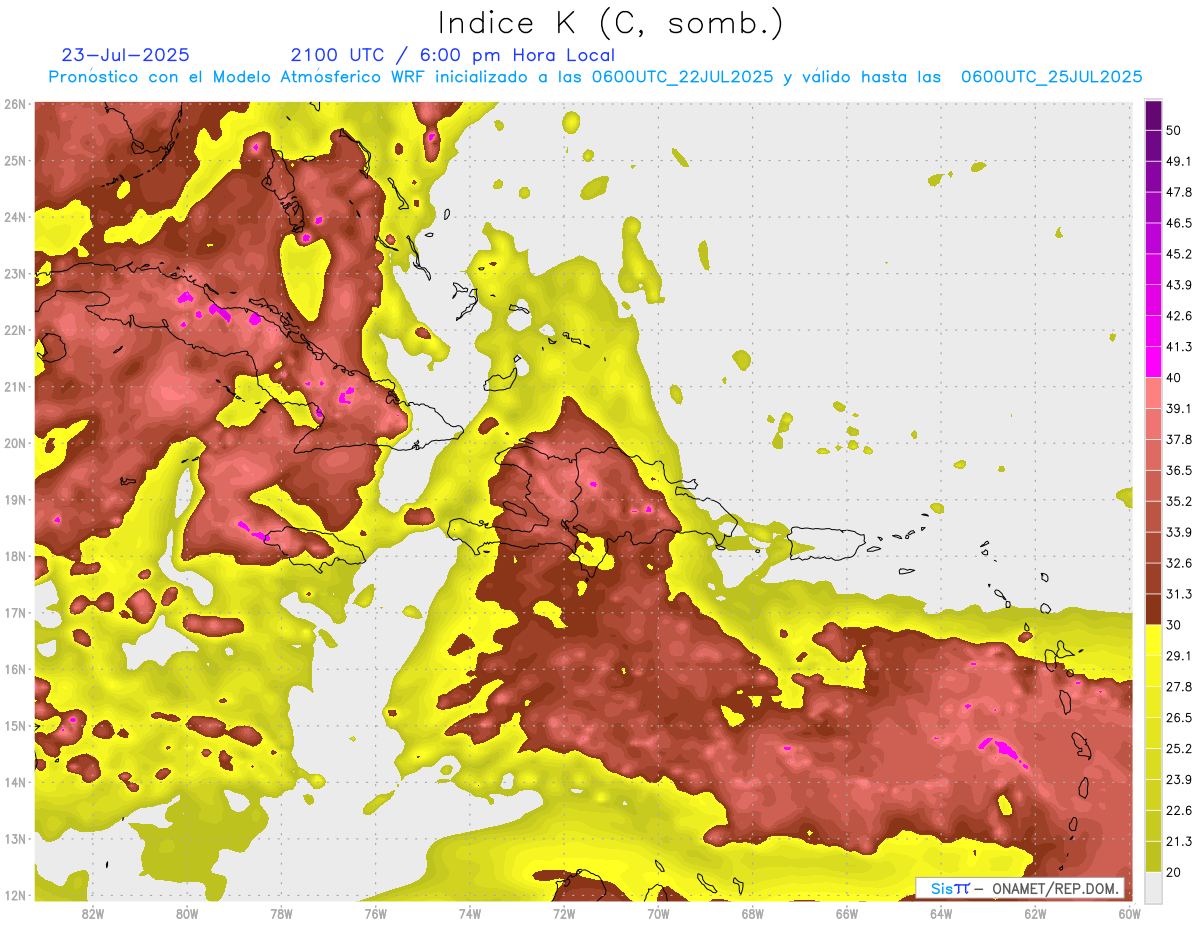
Task: Click the '66W' longitude label
Action: [x=847, y=913]
